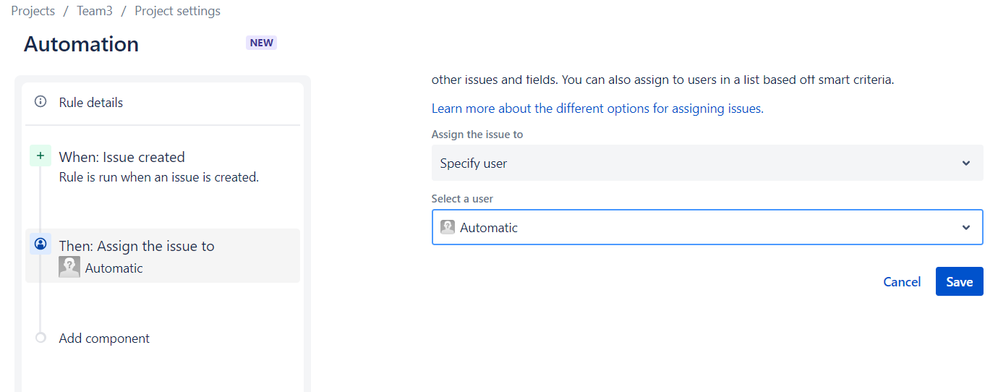Select the blue assign-user action icon

[40, 244]
